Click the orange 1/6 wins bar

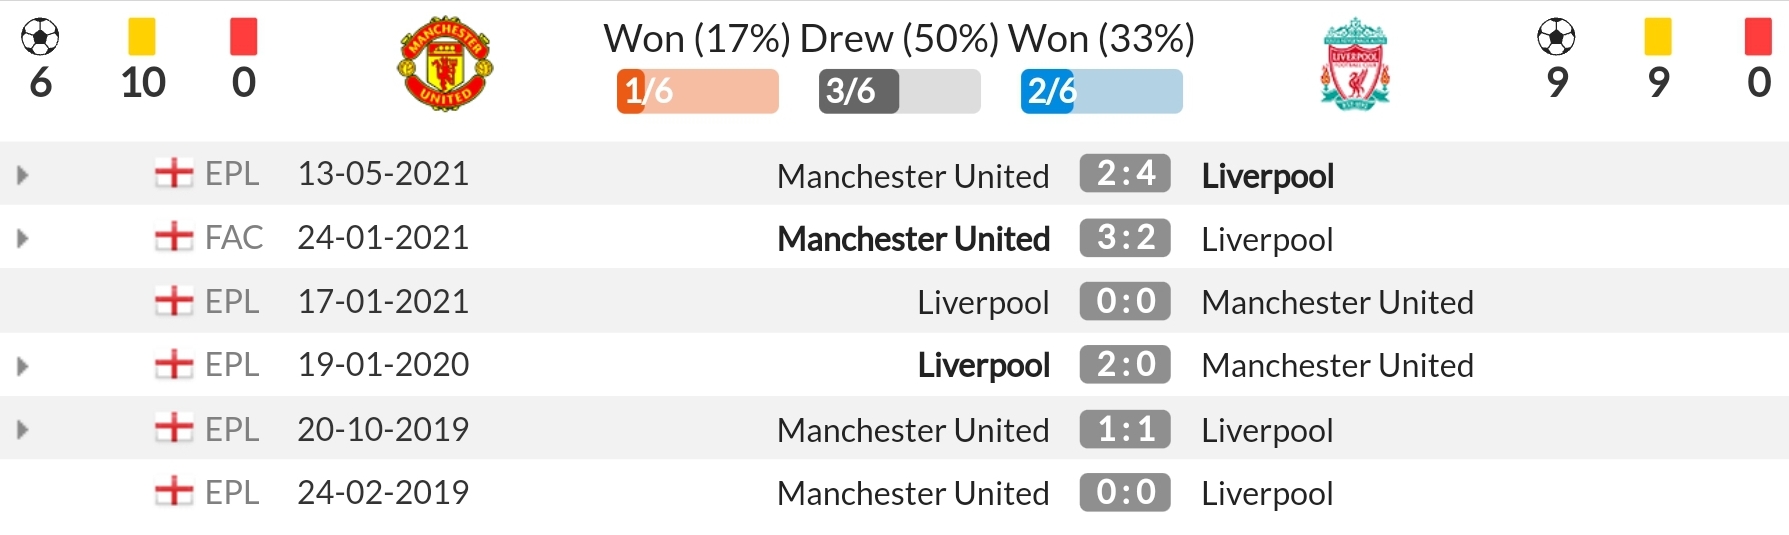coord(698,91)
